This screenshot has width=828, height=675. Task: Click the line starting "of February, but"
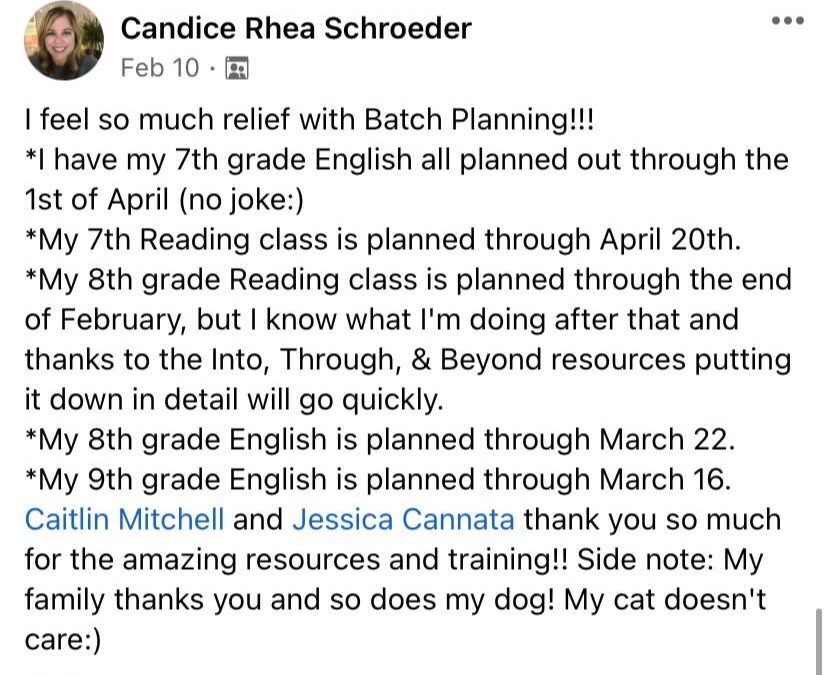click(381, 319)
